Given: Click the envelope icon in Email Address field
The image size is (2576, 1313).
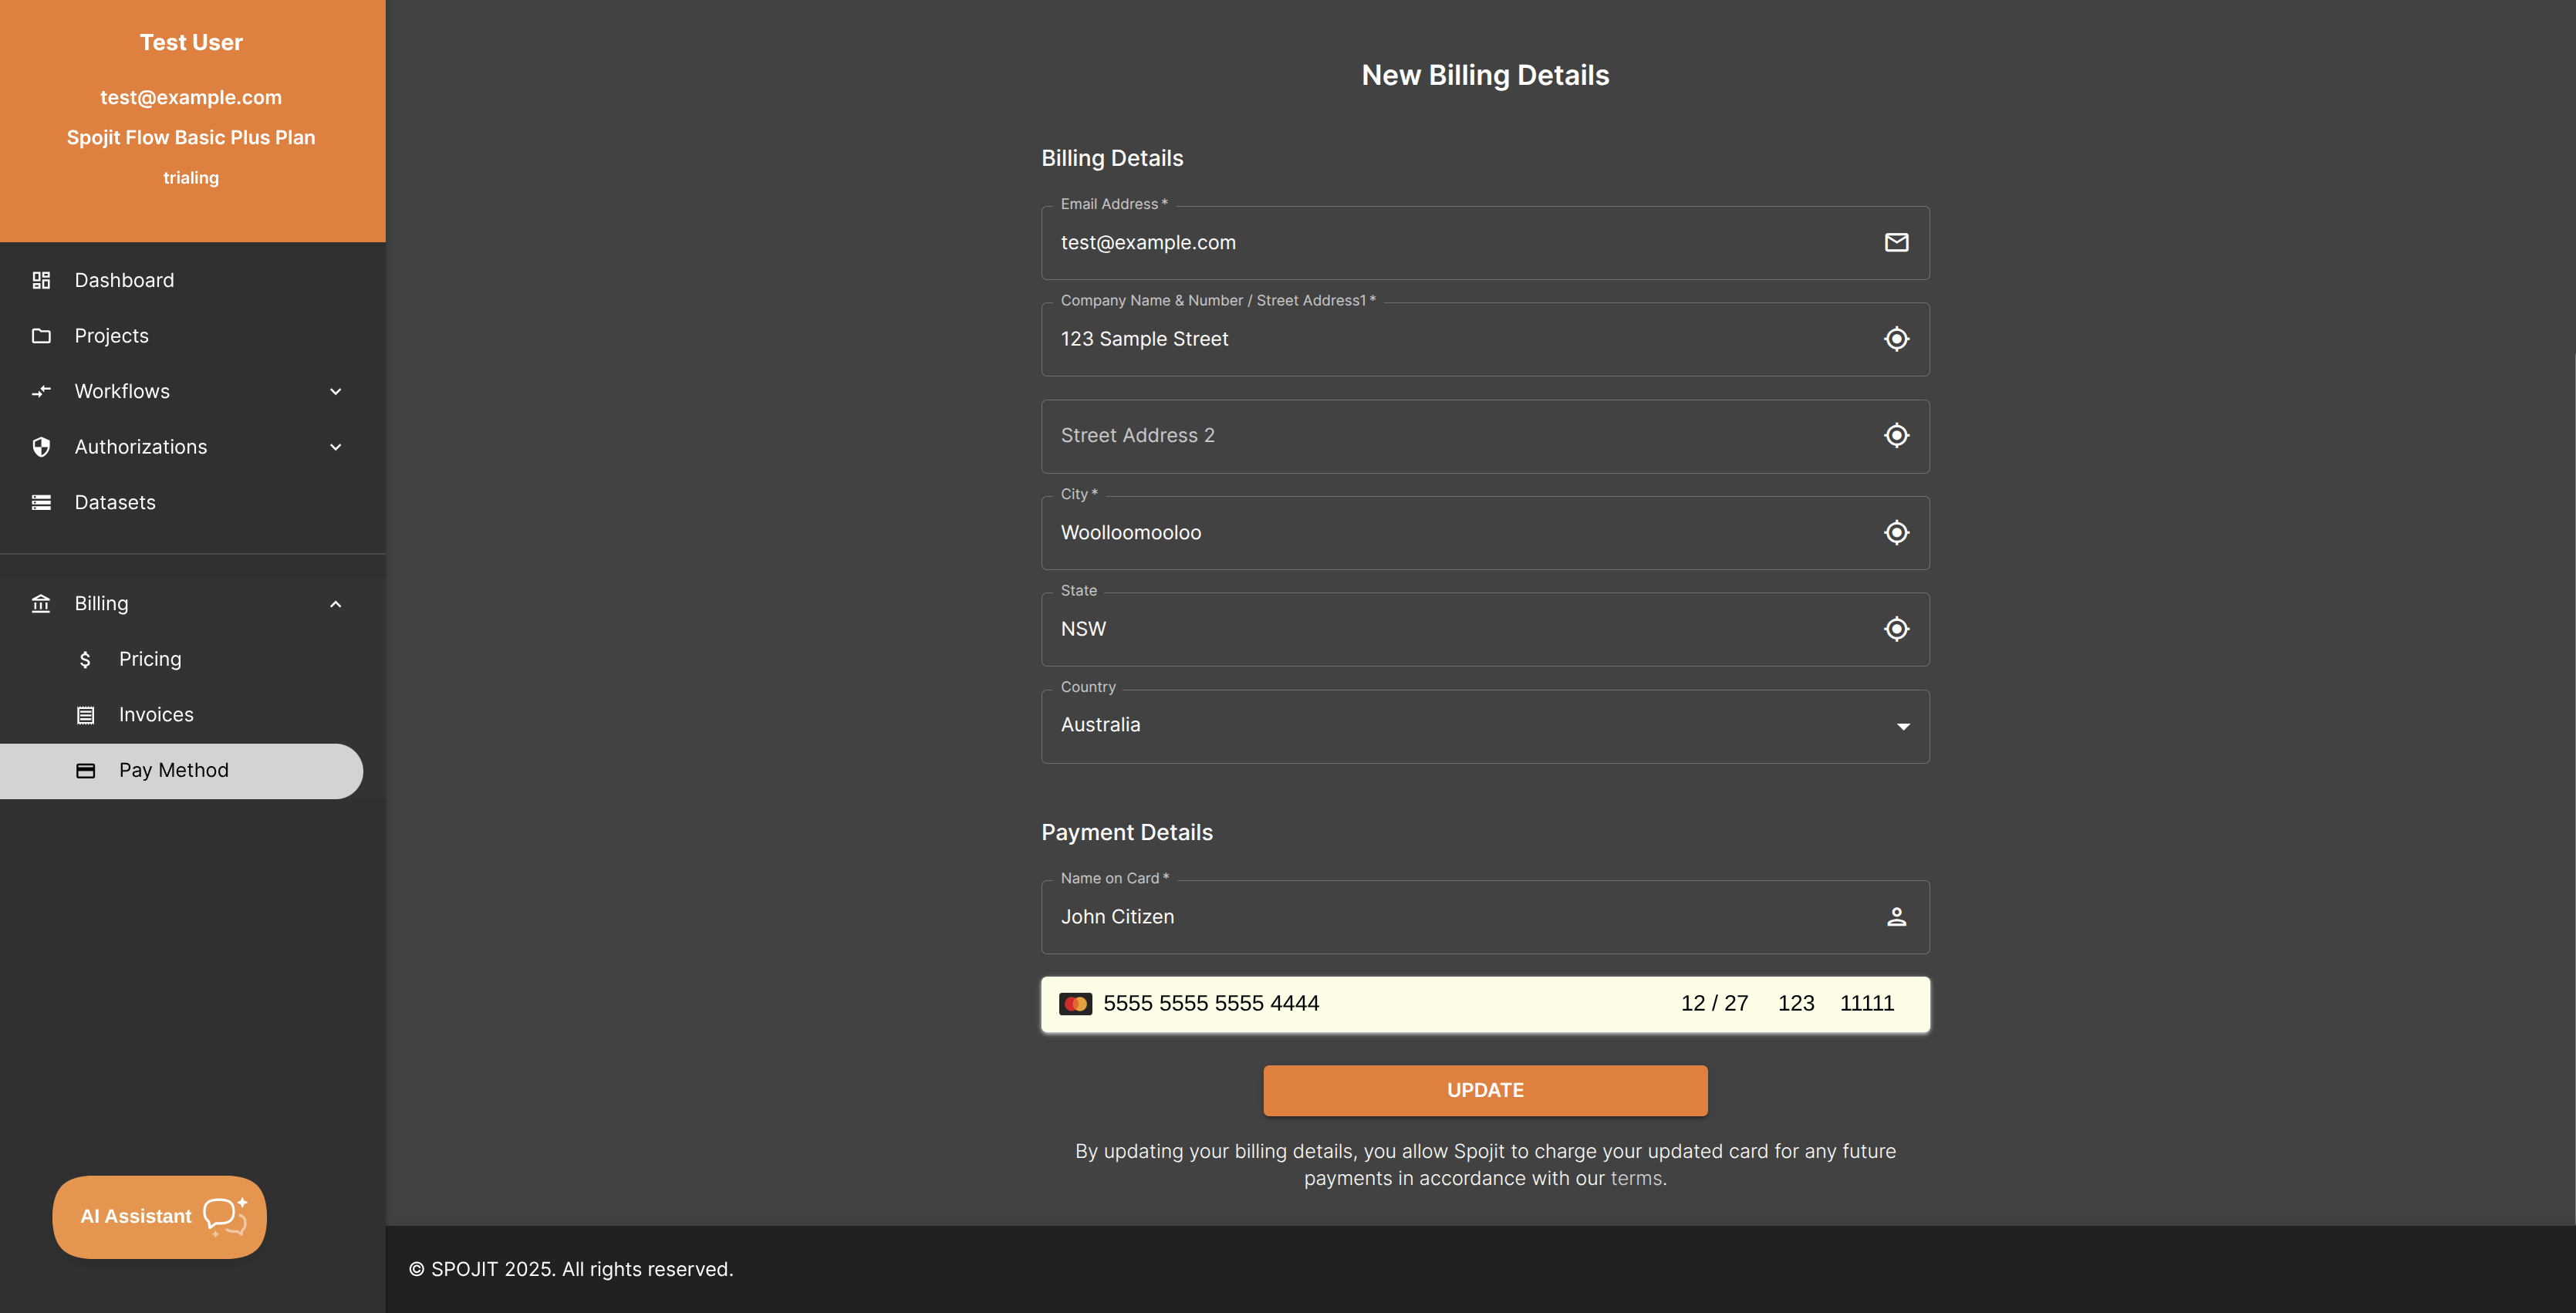Looking at the screenshot, I should [x=1896, y=242].
